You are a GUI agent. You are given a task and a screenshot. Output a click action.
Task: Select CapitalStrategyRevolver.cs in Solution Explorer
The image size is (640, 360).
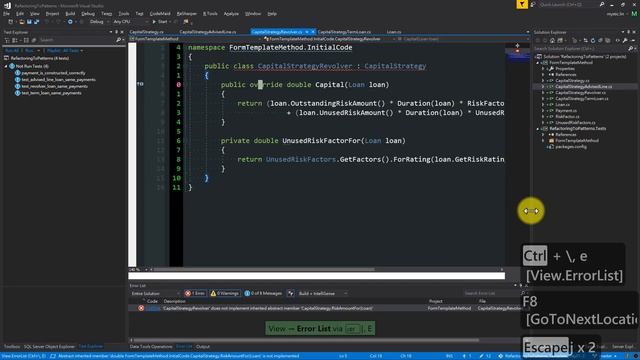pos(580,93)
